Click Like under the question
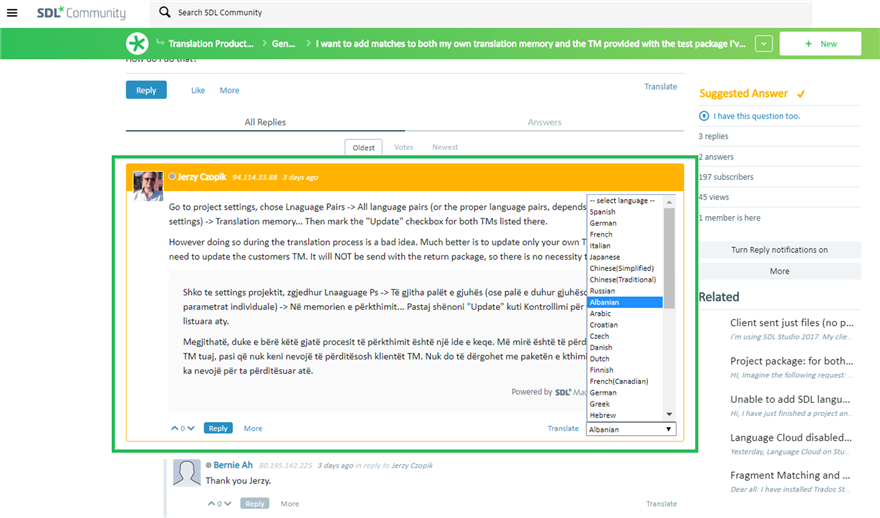Screen dimensions: 880x518 [198, 90]
